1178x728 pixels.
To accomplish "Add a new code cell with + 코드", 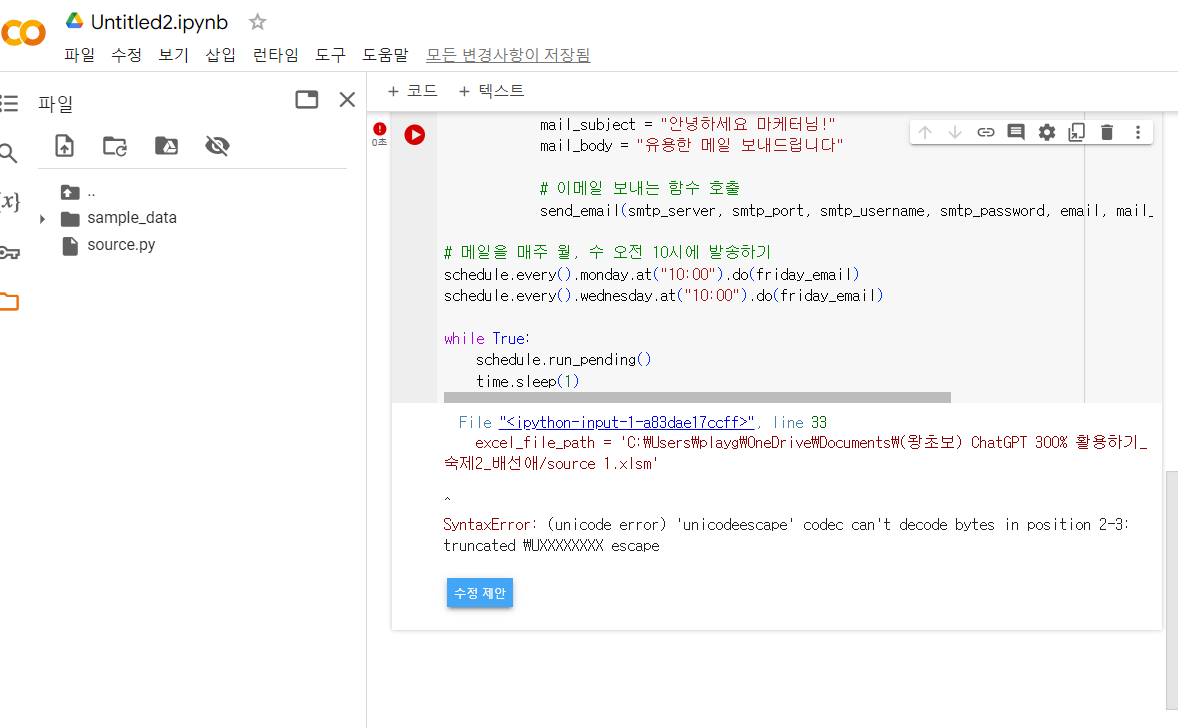I will point(412,91).
